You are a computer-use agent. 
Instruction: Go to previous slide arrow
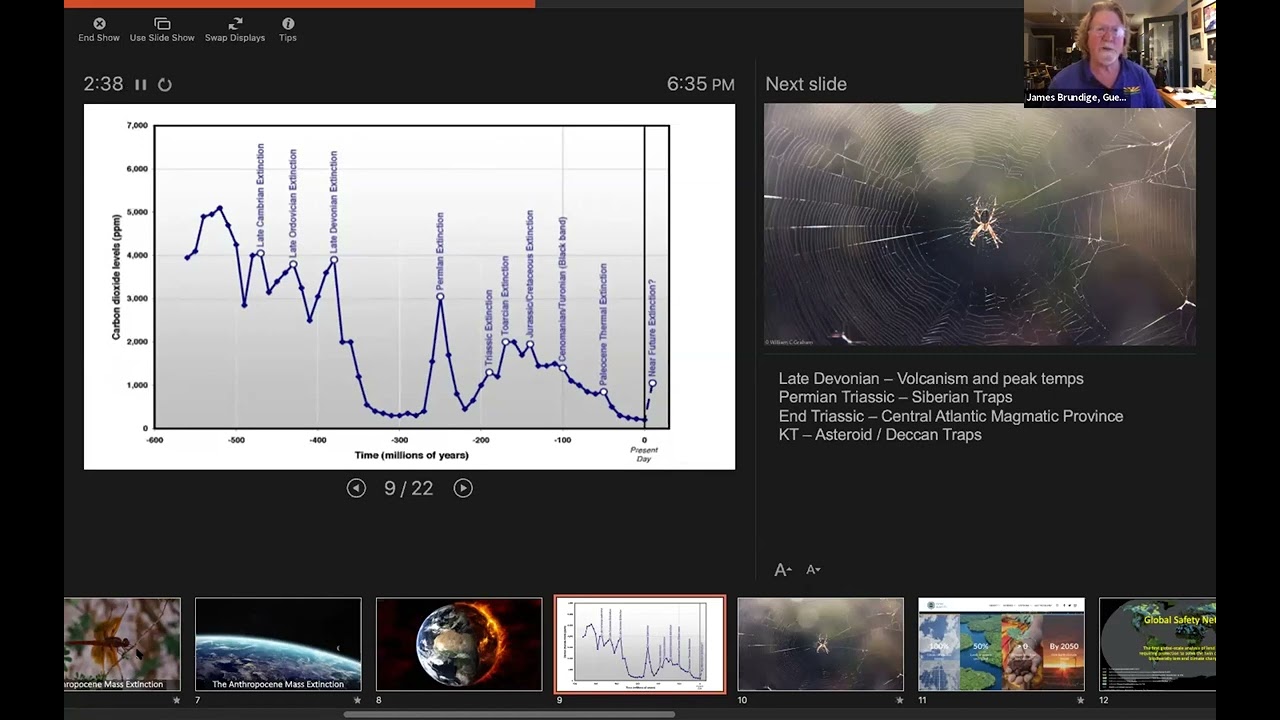click(356, 488)
